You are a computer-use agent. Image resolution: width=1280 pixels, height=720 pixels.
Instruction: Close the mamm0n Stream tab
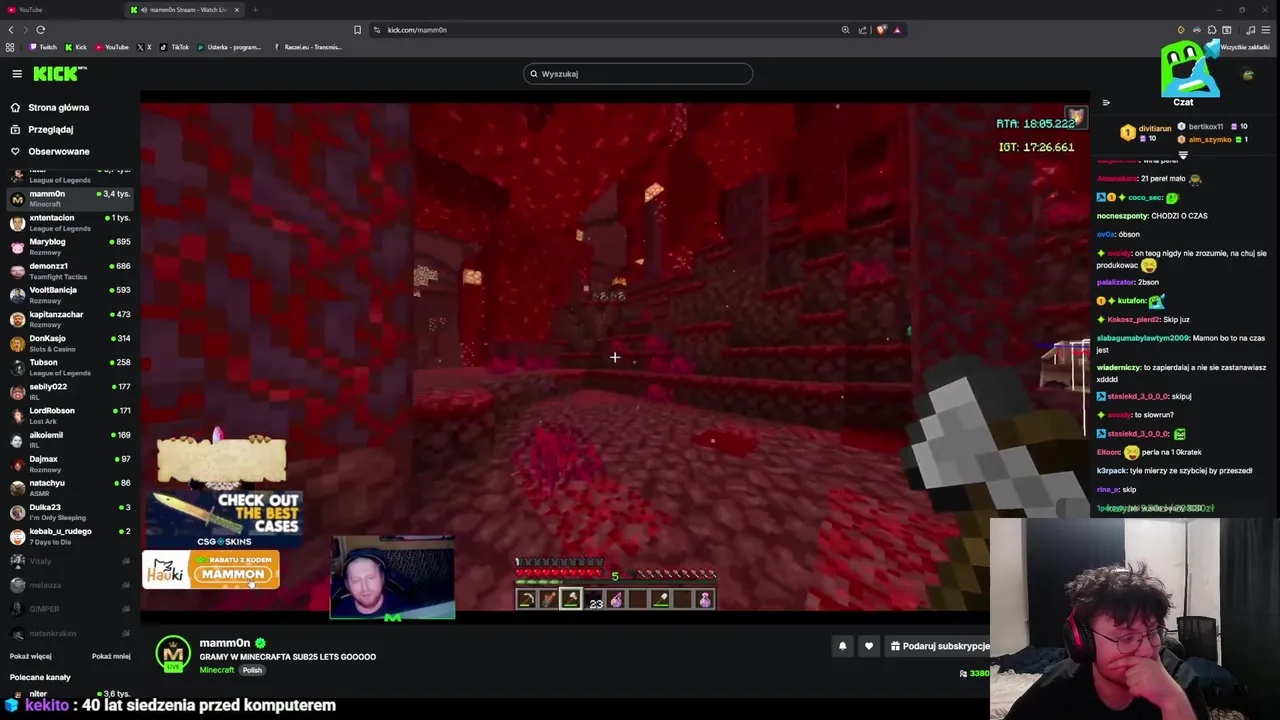(x=237, y=10)
